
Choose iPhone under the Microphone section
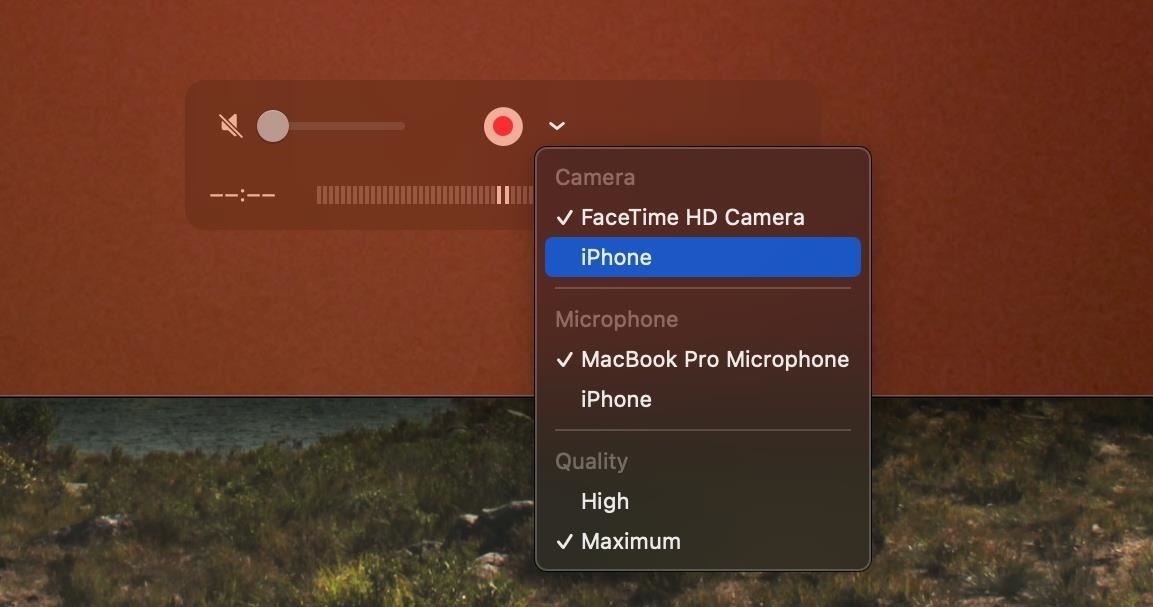coord(616,400)
